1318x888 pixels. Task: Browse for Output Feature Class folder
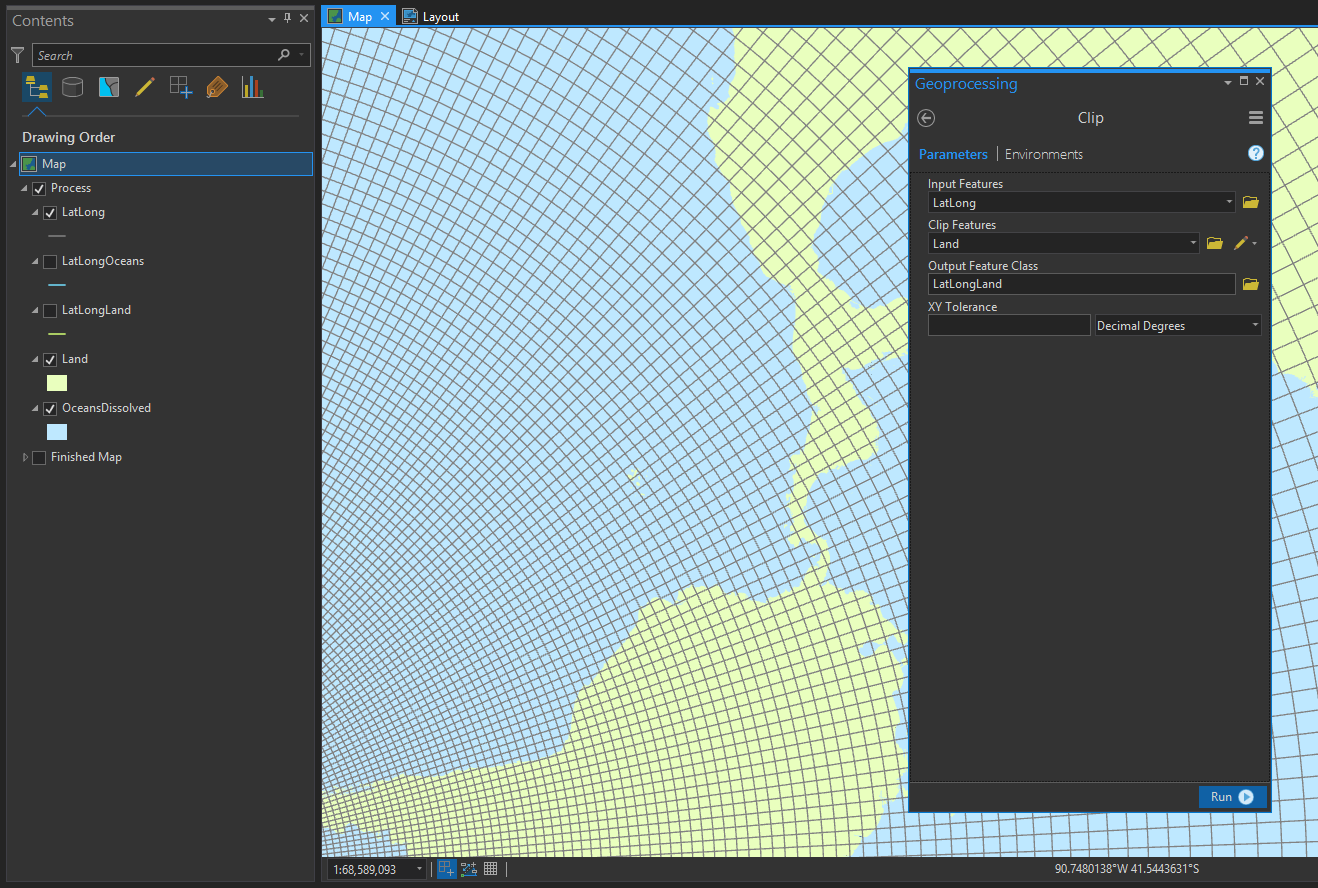pyautogui.click(x=1250, y=284)
